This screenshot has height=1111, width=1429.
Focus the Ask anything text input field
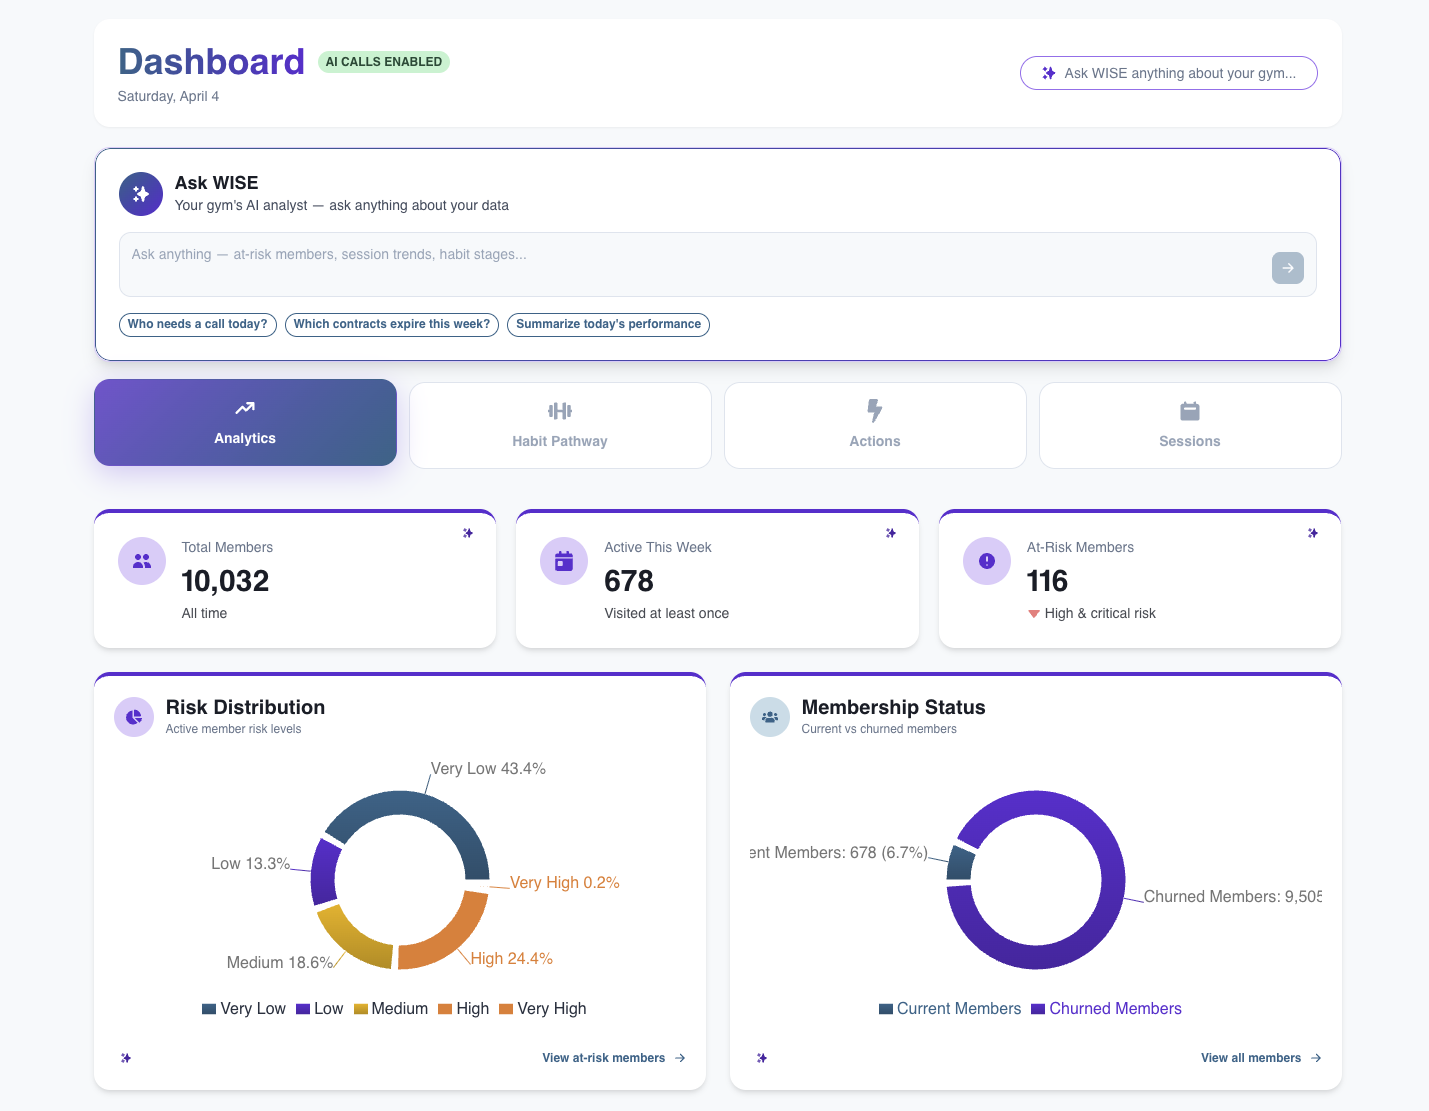pyautogui.click(x=690, y=265)
